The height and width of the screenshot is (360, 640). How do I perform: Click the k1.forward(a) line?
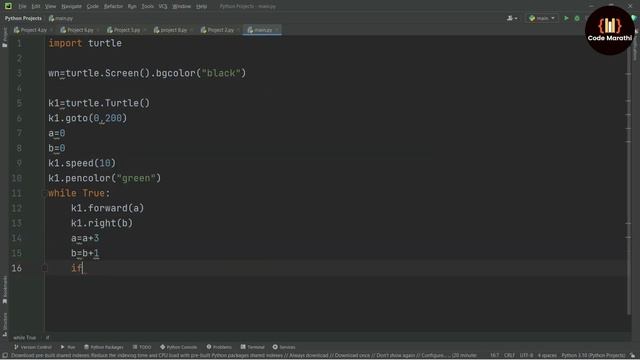(x=107, y=208)
